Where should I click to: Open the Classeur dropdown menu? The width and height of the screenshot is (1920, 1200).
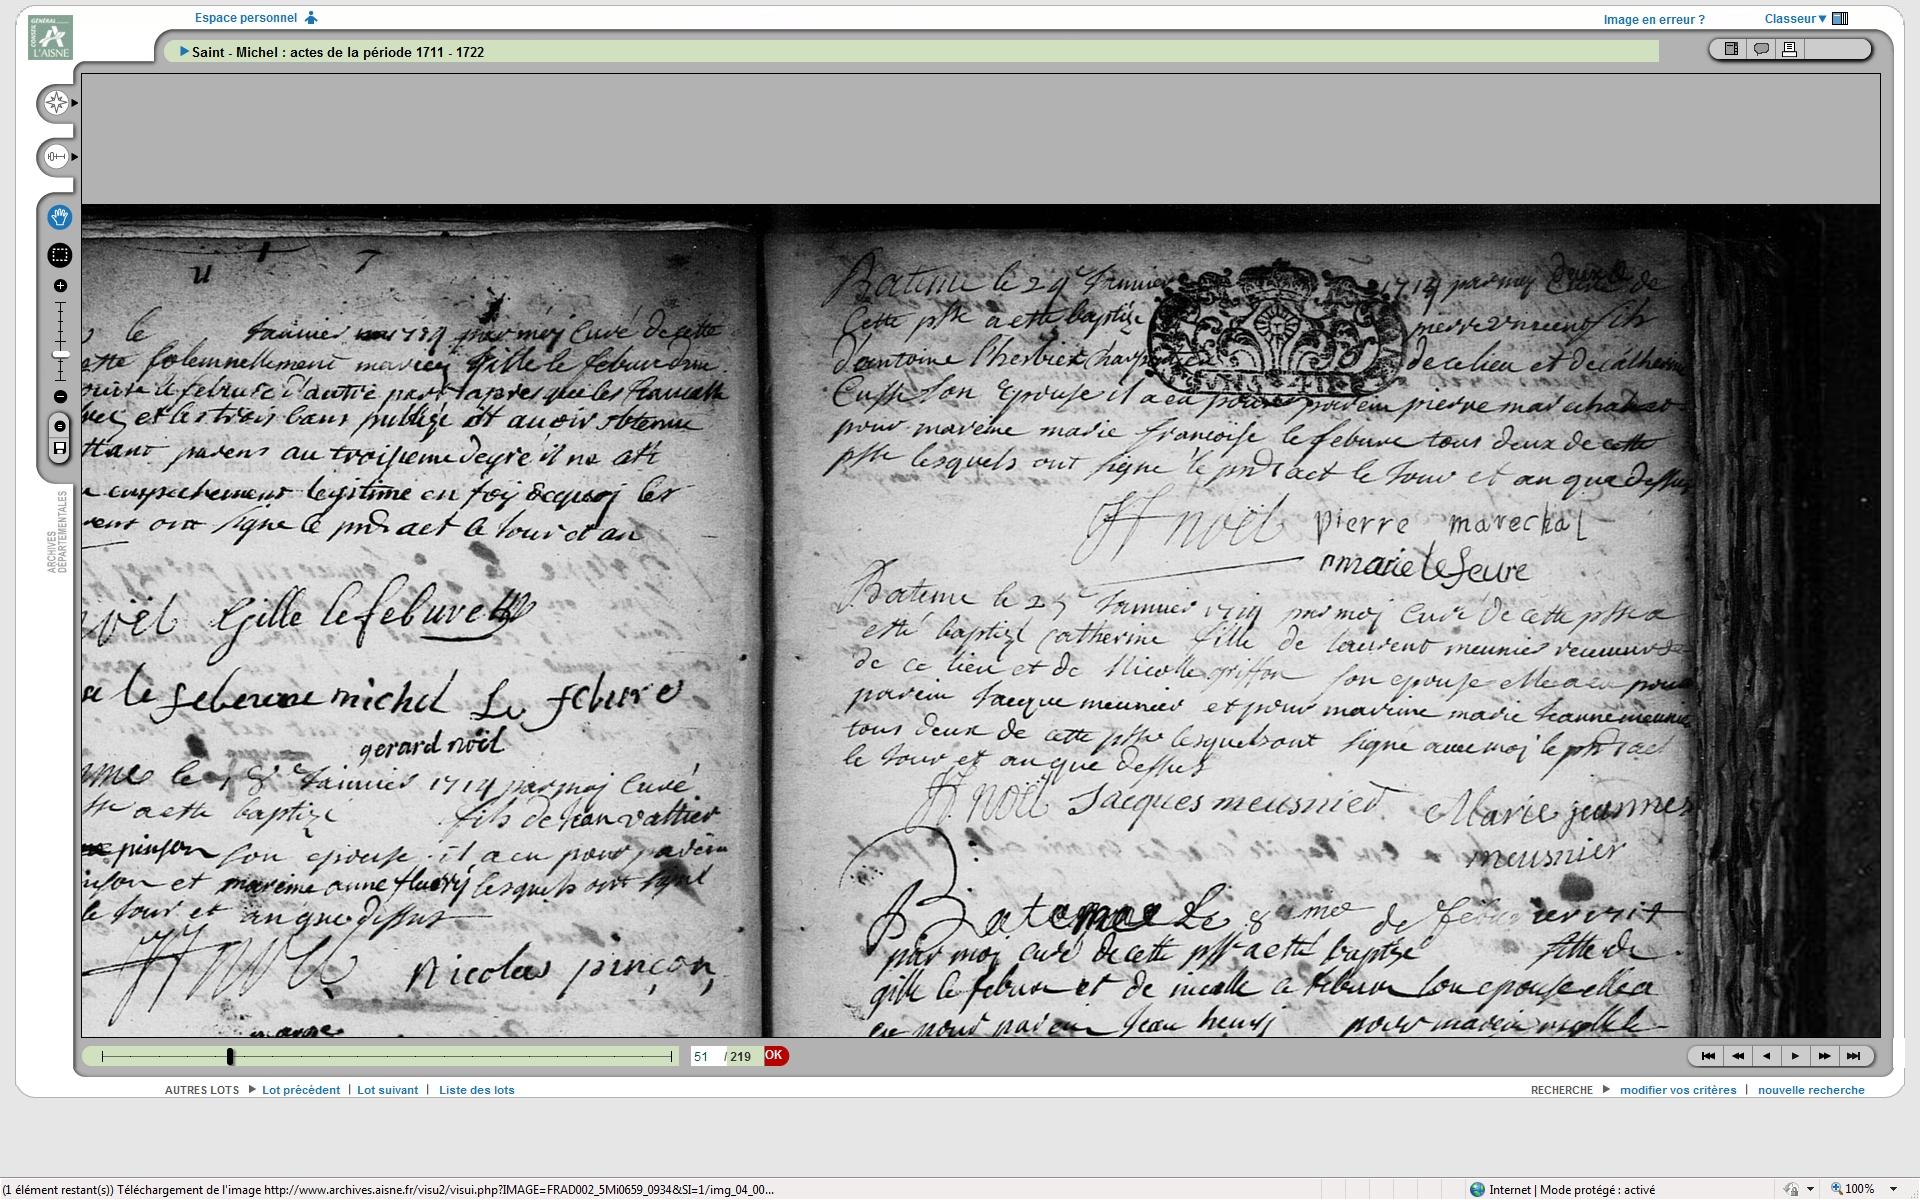pos(1795,19)
